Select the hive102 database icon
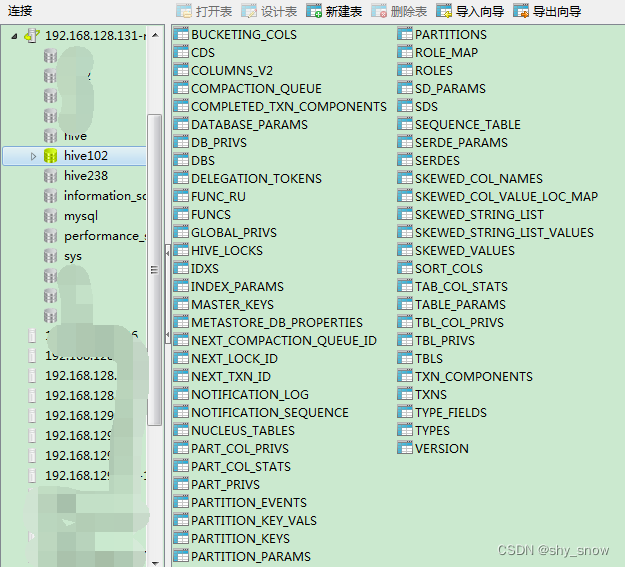This screenshot has width=625, height=567. [x=50, y=156]
